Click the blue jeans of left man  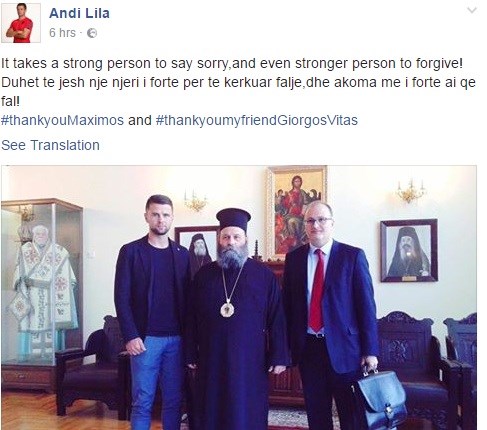pyautogui.click(x=156, y=382)
